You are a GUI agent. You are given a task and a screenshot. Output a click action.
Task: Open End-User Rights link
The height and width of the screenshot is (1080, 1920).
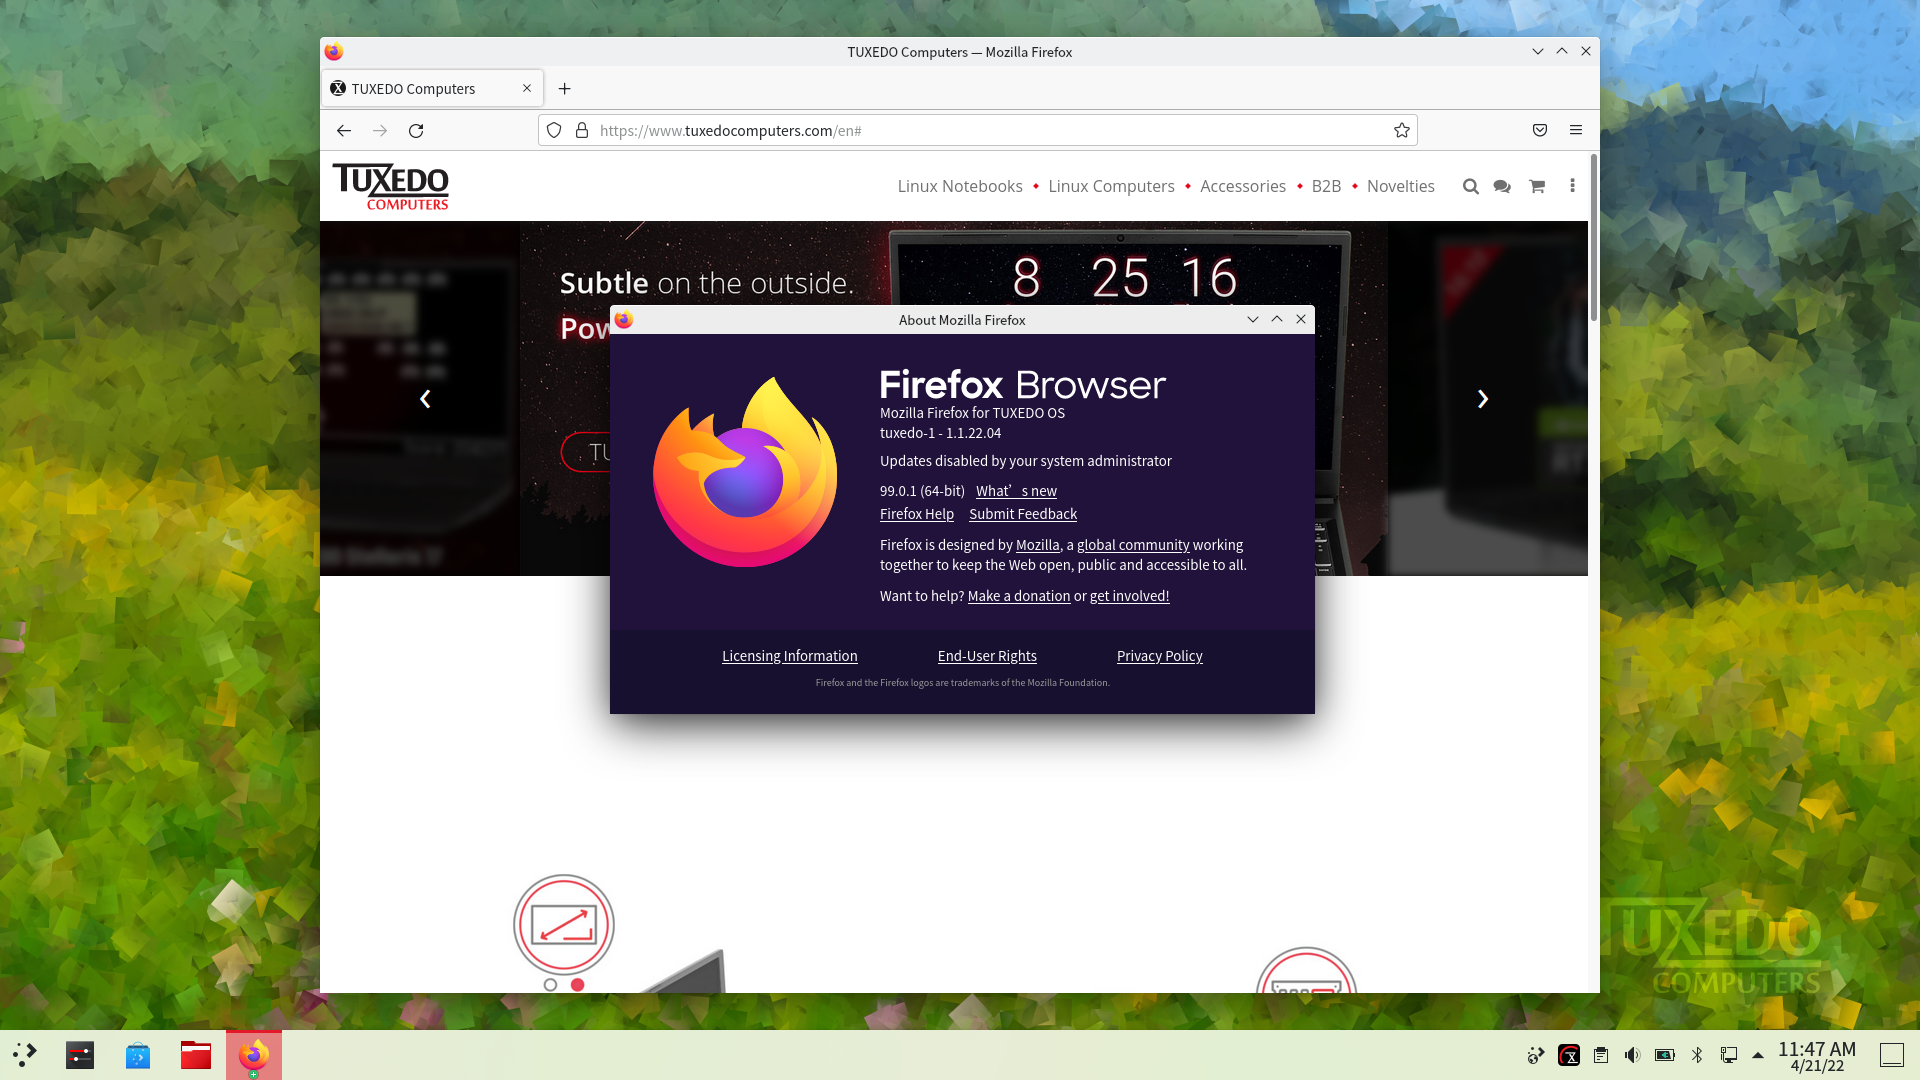[987, 656]
